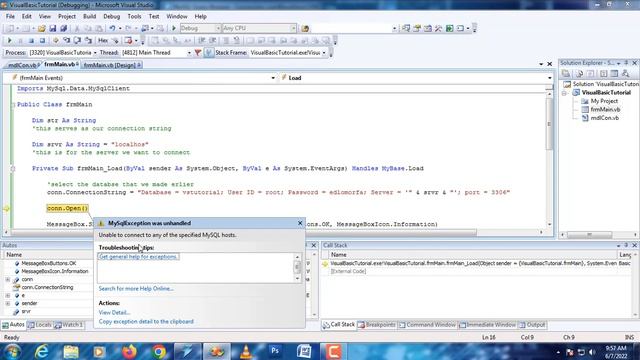Open the Debug menu
The width and height of the screenshot is (640, 360).
pyautogui.click(x=111, y=16)
